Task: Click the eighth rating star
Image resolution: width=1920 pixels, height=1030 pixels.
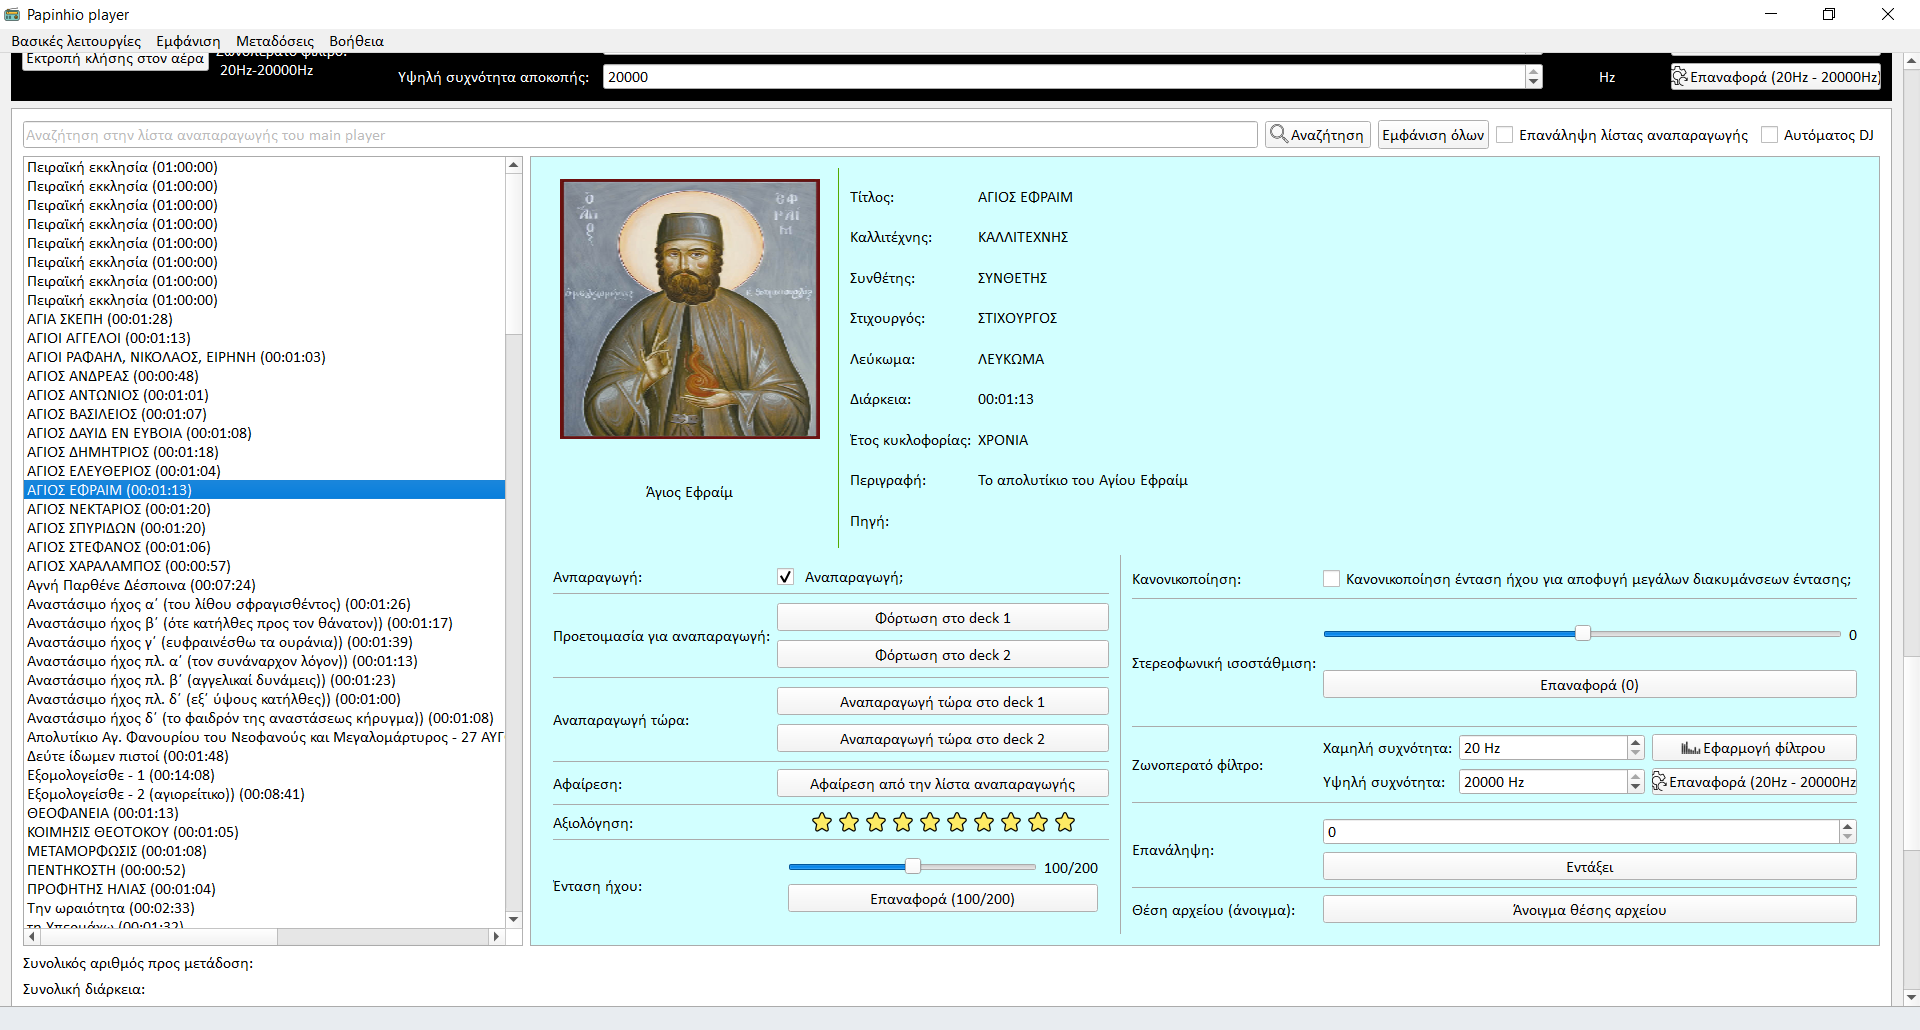Action: (x=1011, y=822)
